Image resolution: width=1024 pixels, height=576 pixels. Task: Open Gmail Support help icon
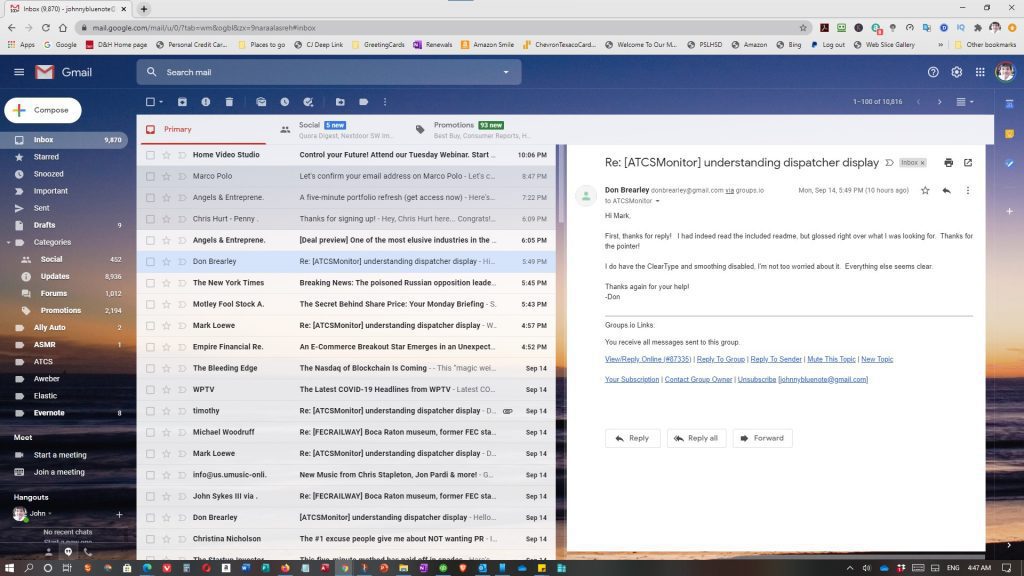pos(933,72)
